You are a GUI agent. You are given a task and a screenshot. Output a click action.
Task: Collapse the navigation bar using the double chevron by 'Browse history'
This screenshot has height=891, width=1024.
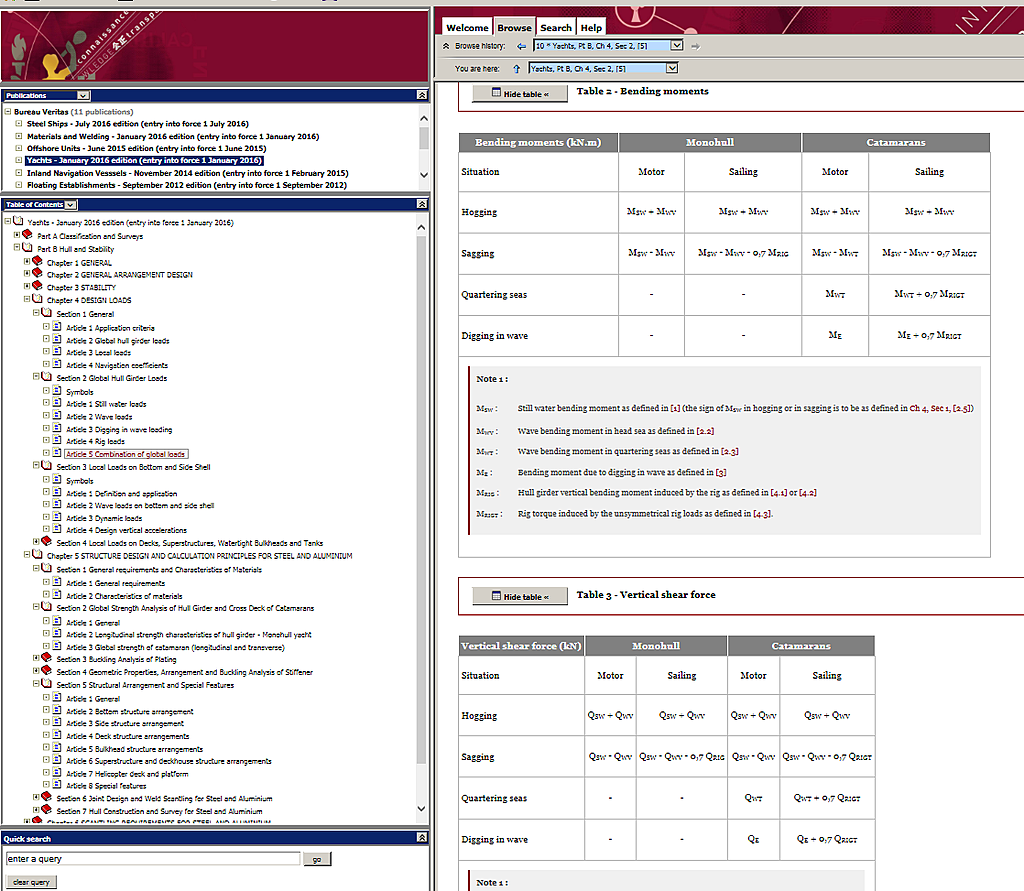click(x=446, y=46)
